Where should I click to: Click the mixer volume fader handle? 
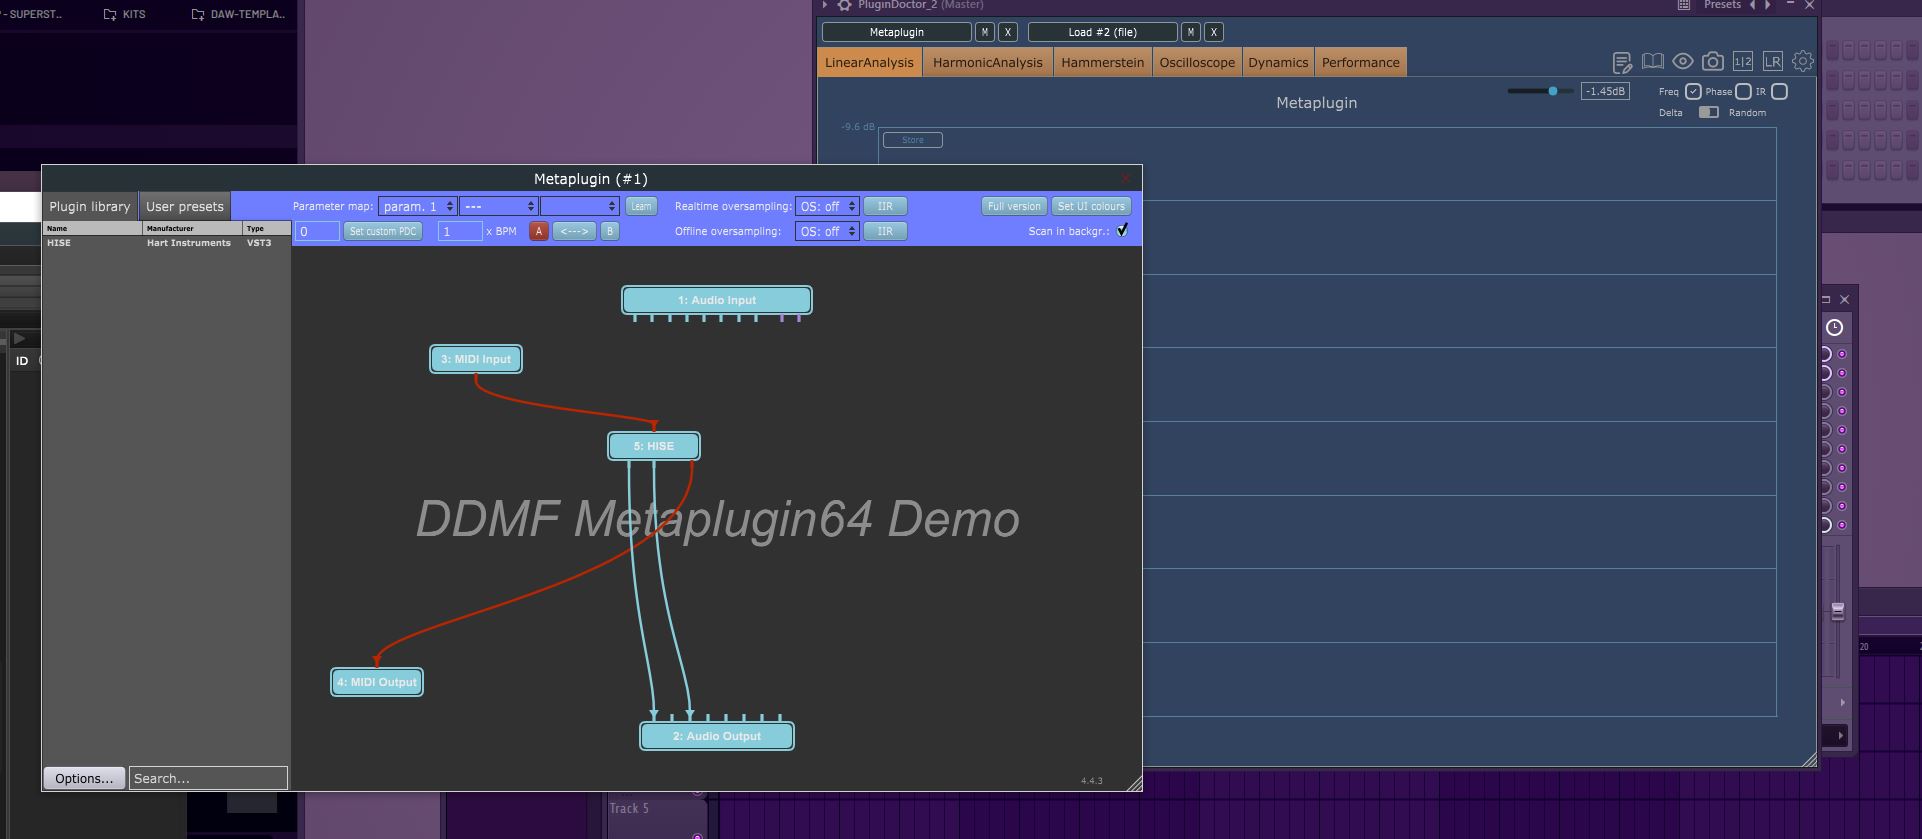[1837, 611]
